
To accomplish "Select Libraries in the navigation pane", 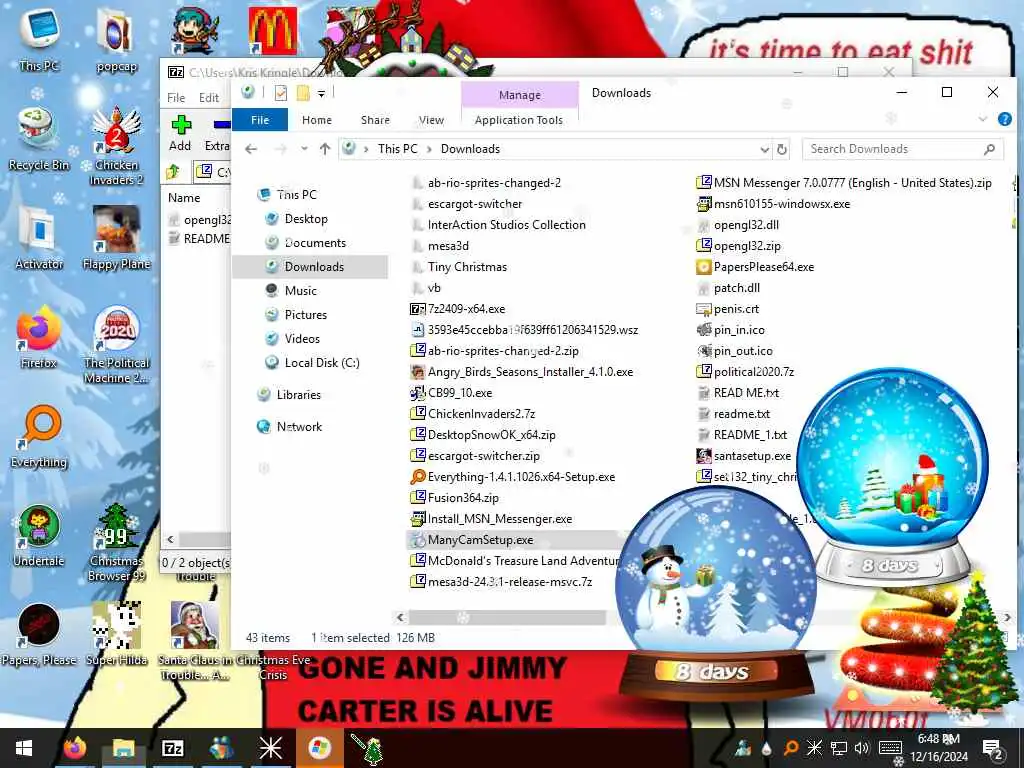I will click(x=298, y=395).
